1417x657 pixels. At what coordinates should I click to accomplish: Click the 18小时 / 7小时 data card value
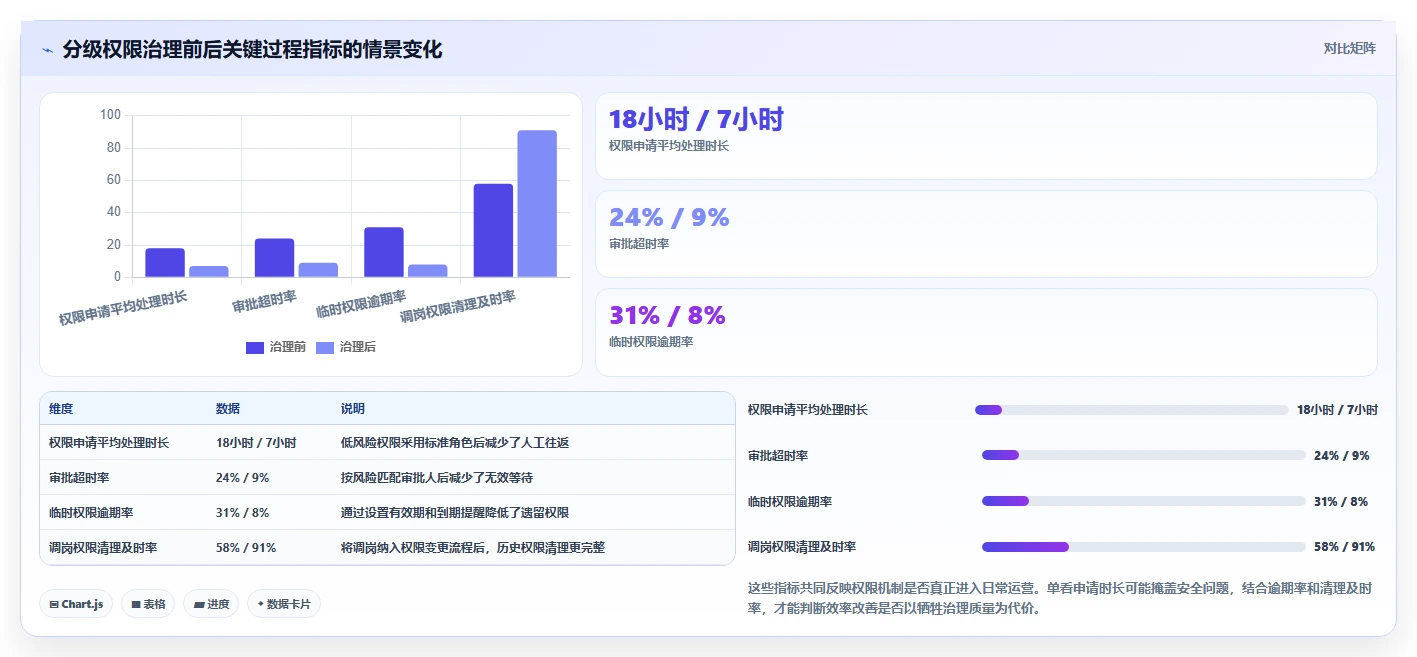(696, 120)
